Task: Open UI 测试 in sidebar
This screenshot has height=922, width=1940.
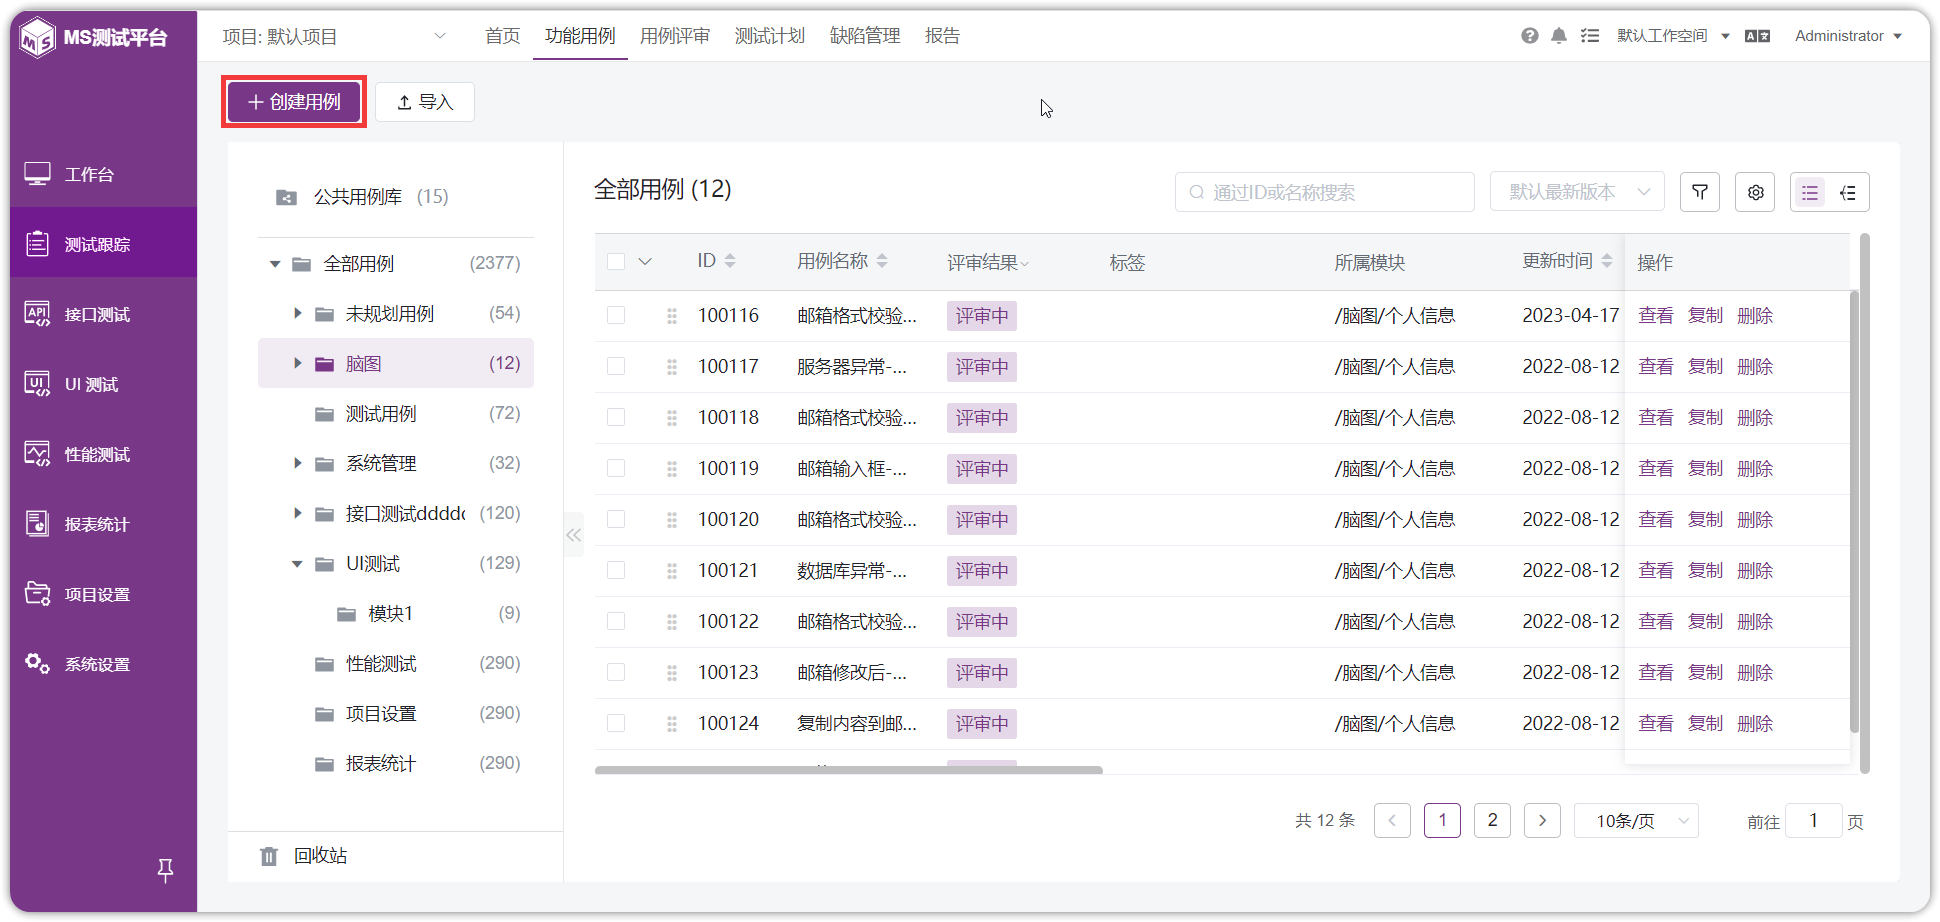Action: pos(104,384)
